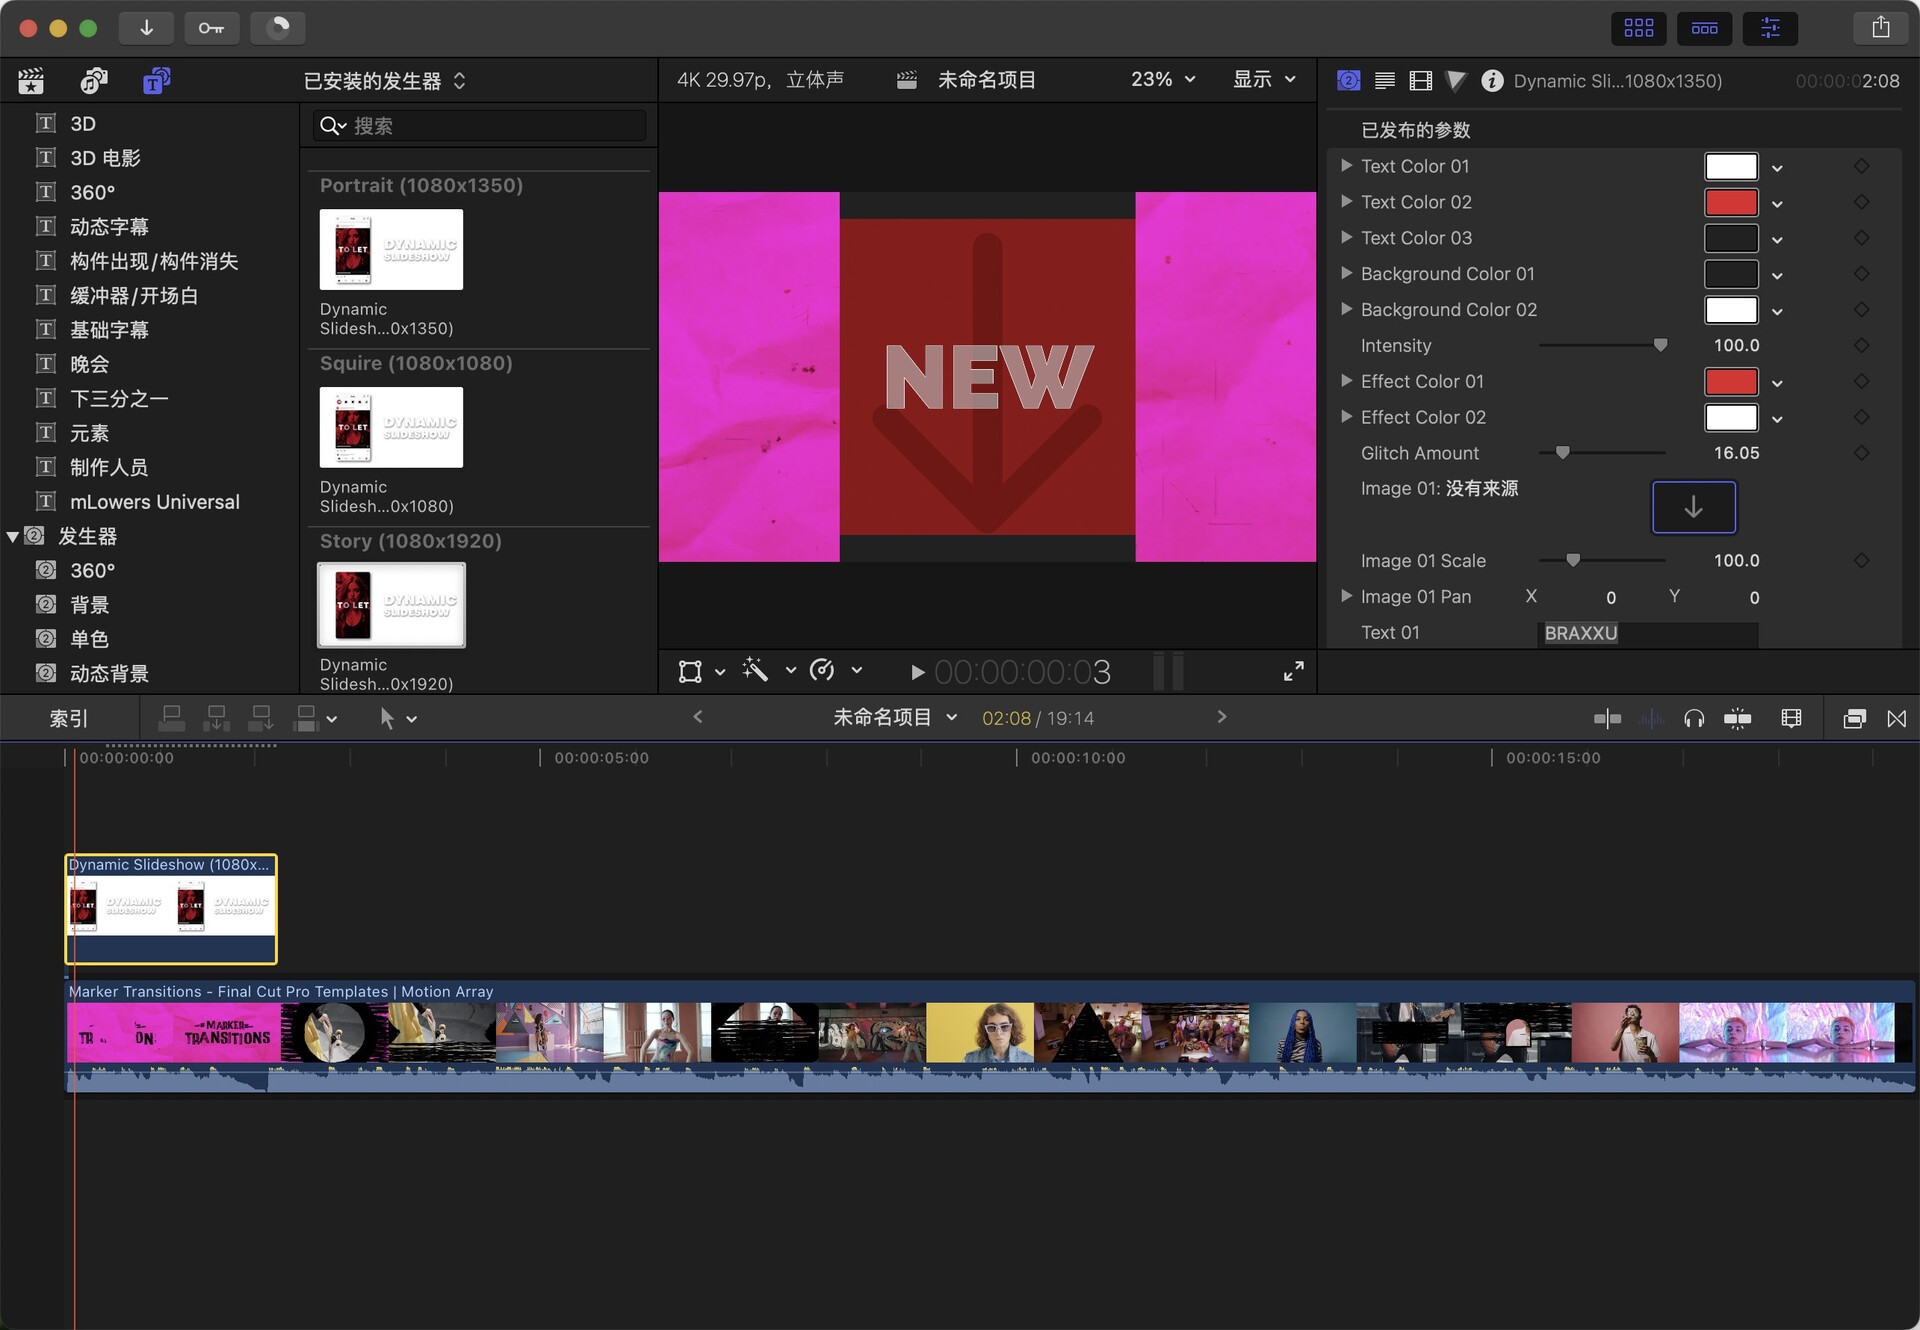This screenshot has height=1330, width=1920.
Task: Click the Text 01 BRAXXU field
Action: [x=1647, y=633]
